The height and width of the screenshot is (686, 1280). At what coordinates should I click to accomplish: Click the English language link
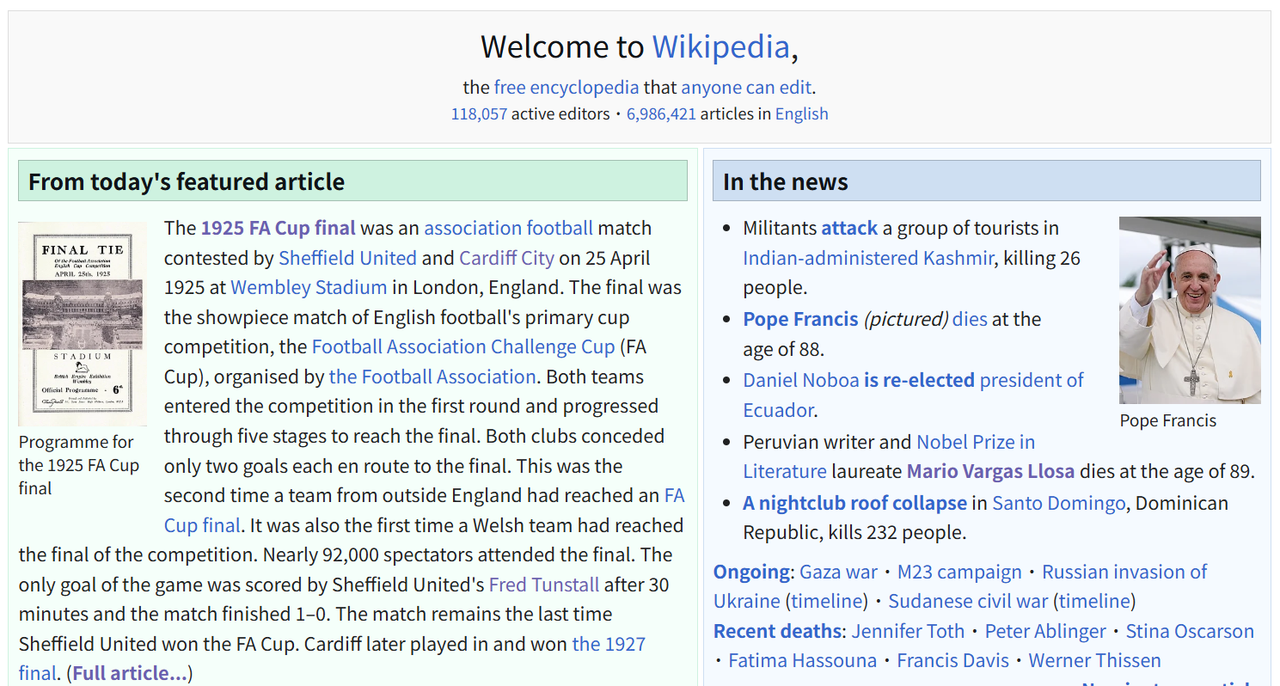point(802,114)
